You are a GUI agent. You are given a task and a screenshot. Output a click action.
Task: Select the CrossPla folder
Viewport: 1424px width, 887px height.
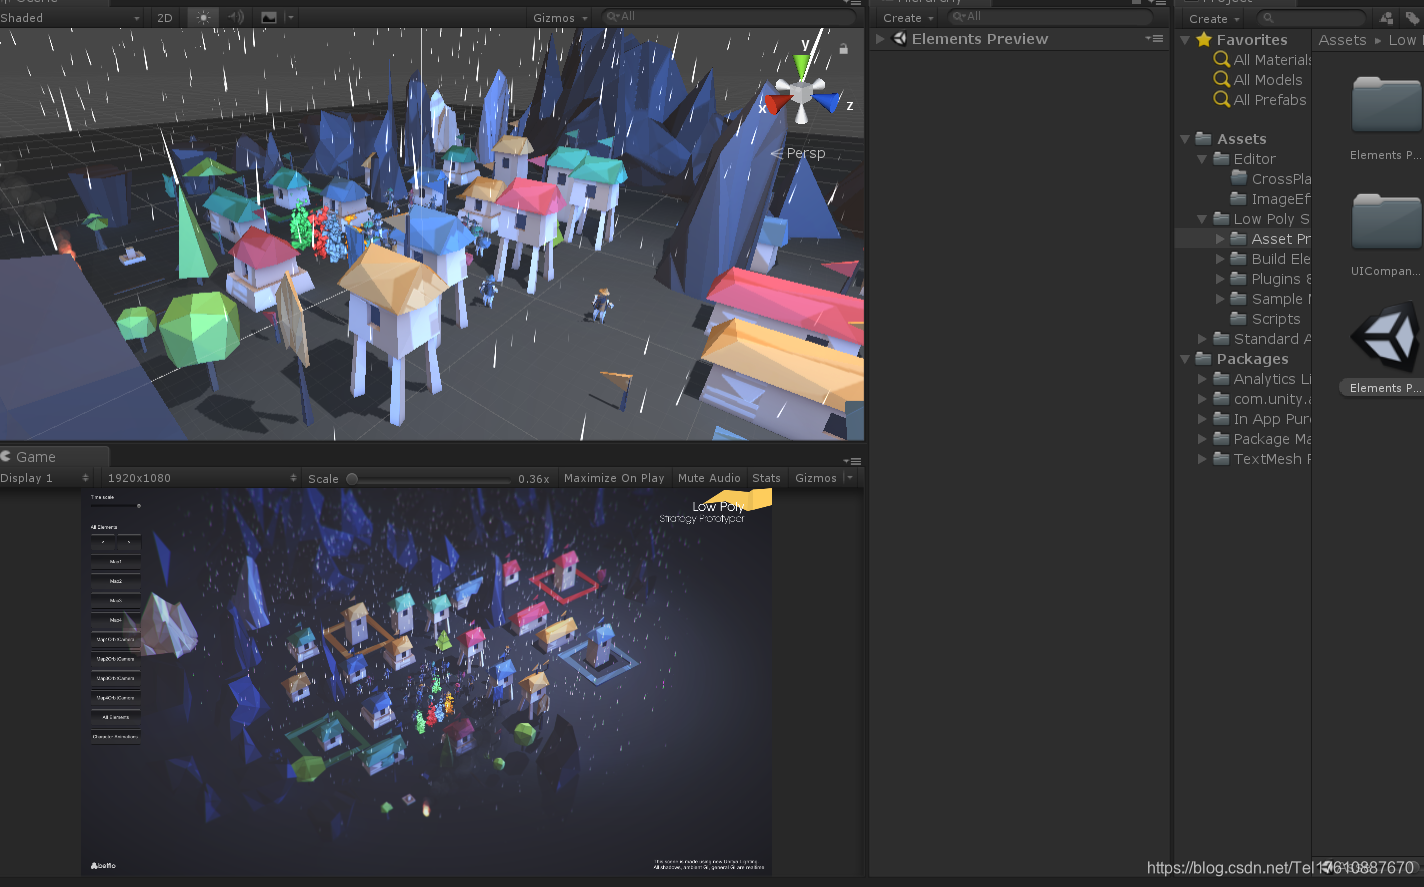[1270, 179]
